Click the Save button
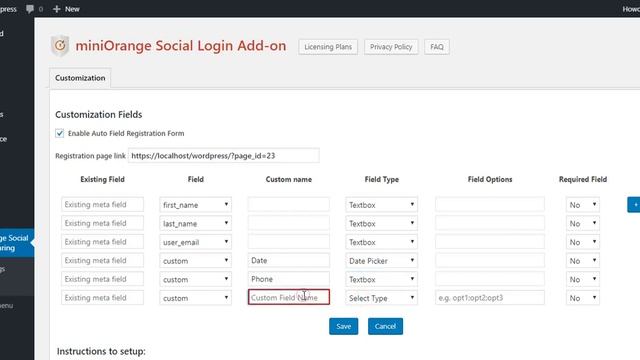Screen dimensions: 640x360 (344, 326)
